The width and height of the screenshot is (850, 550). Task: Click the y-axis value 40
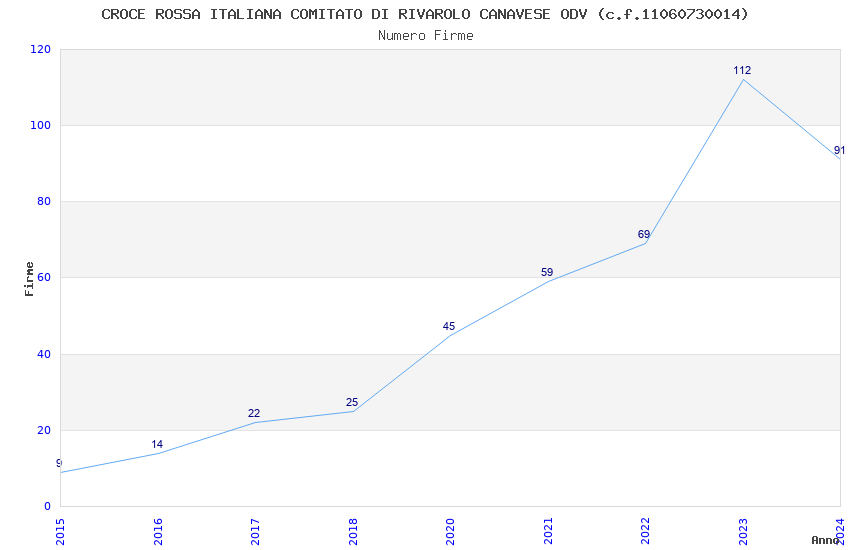coord(44,354)
